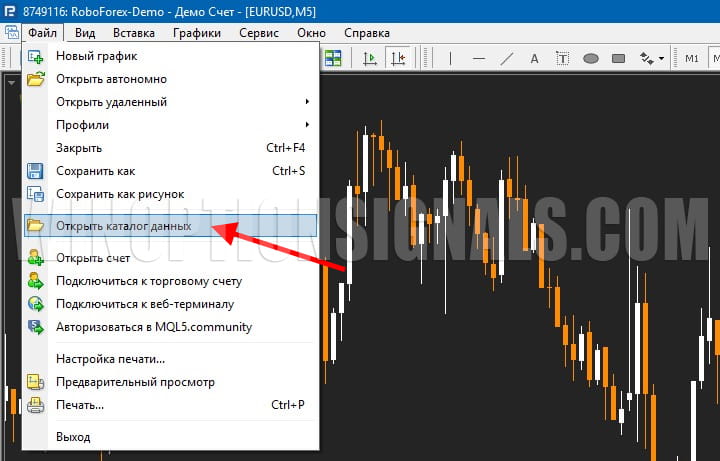
Task: Click 'Выход' to exit terminal
Action: [x=73, y=437]
